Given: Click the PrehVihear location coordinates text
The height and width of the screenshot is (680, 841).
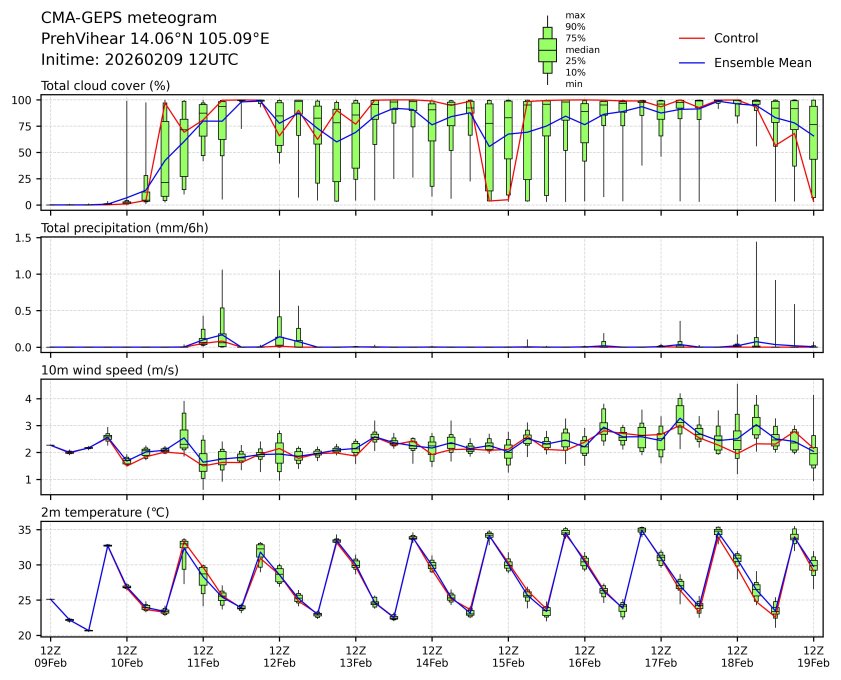Looking at the screenshot, I should click(154, 39).
